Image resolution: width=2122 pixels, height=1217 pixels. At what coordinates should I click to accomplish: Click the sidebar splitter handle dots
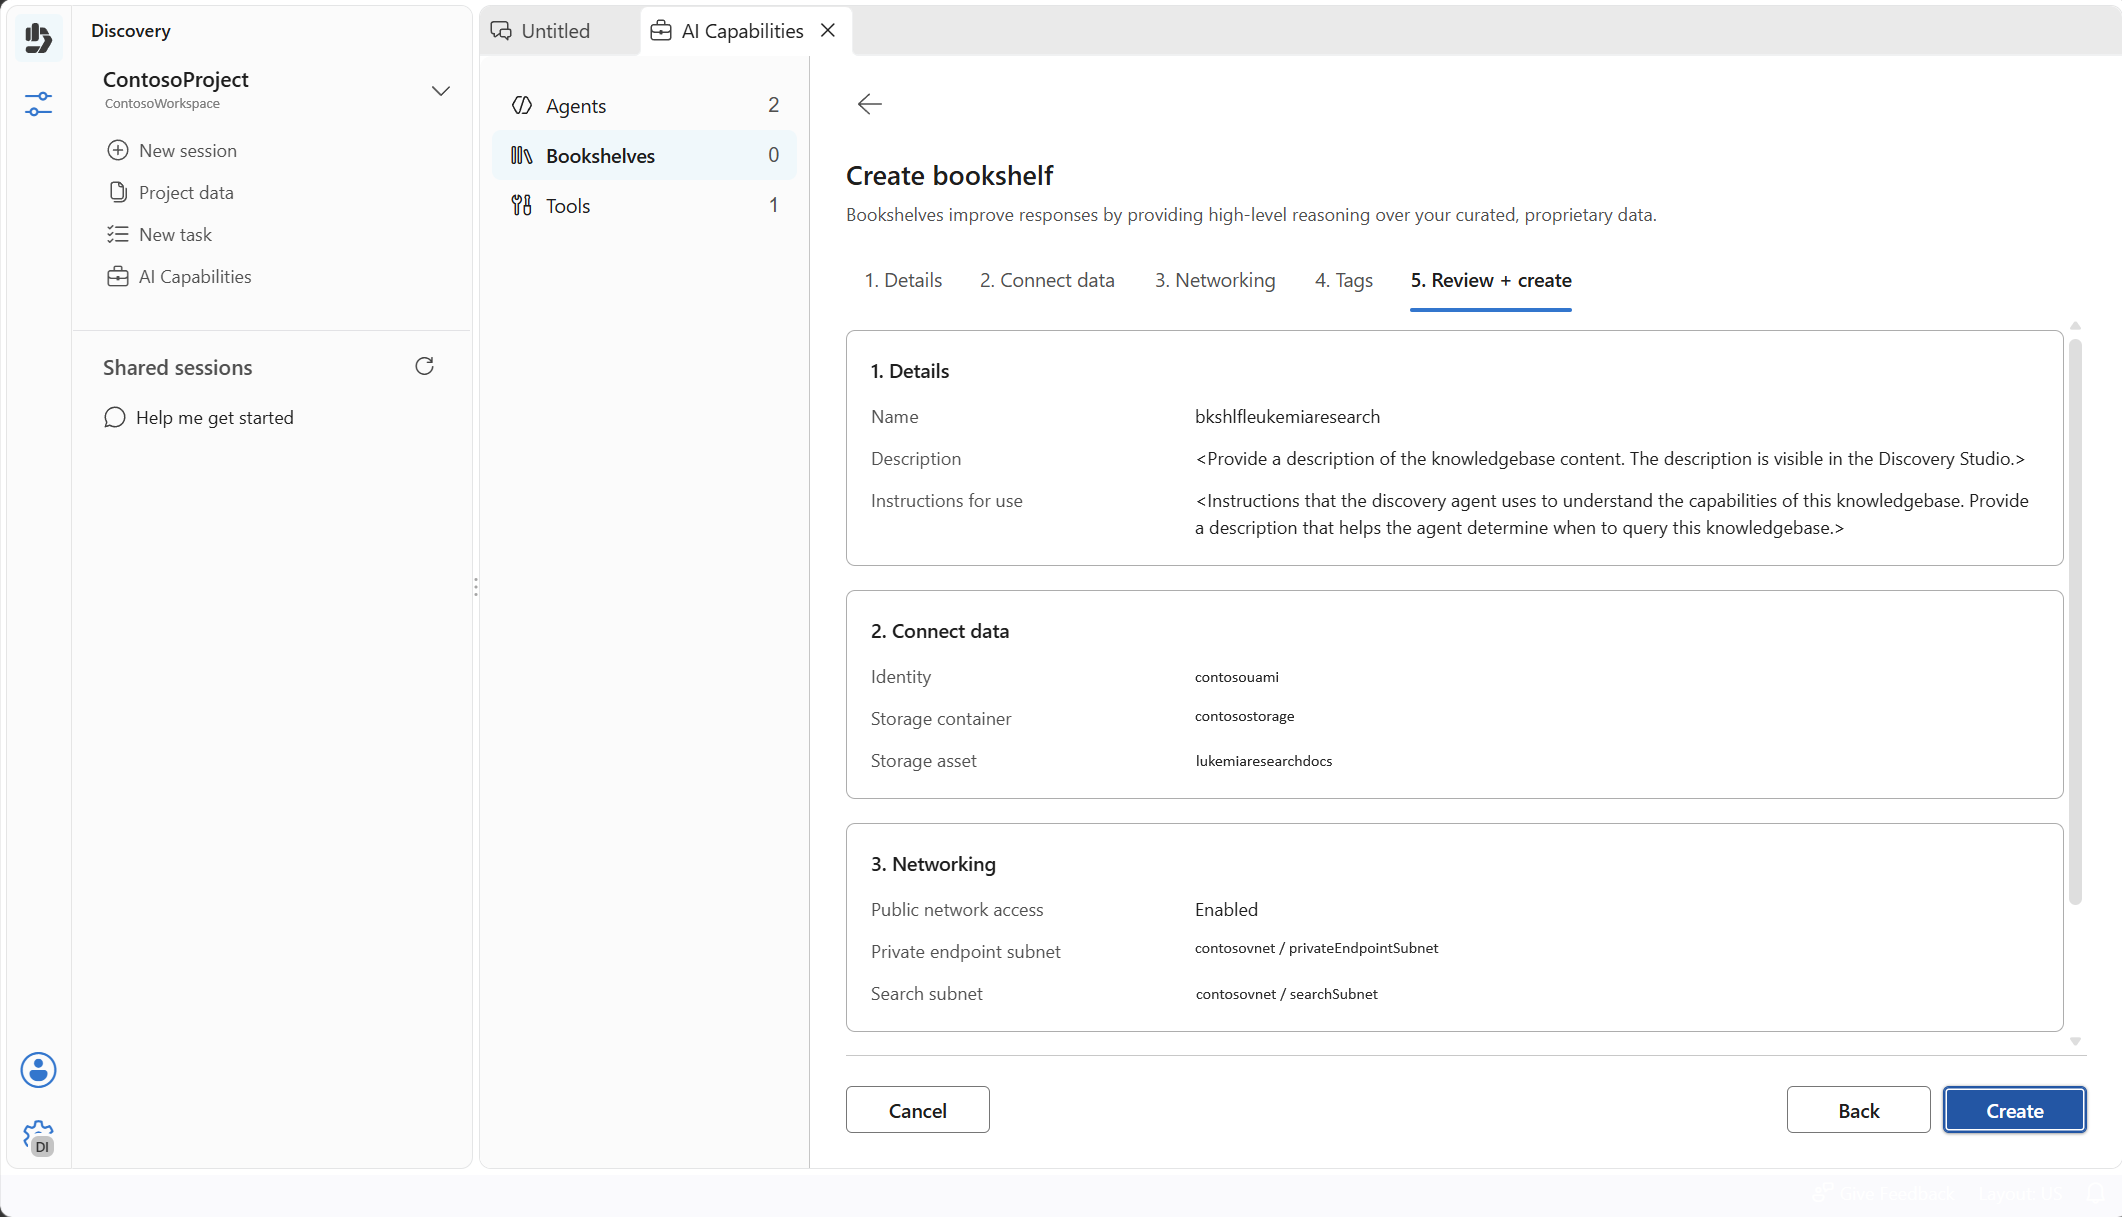476,587
